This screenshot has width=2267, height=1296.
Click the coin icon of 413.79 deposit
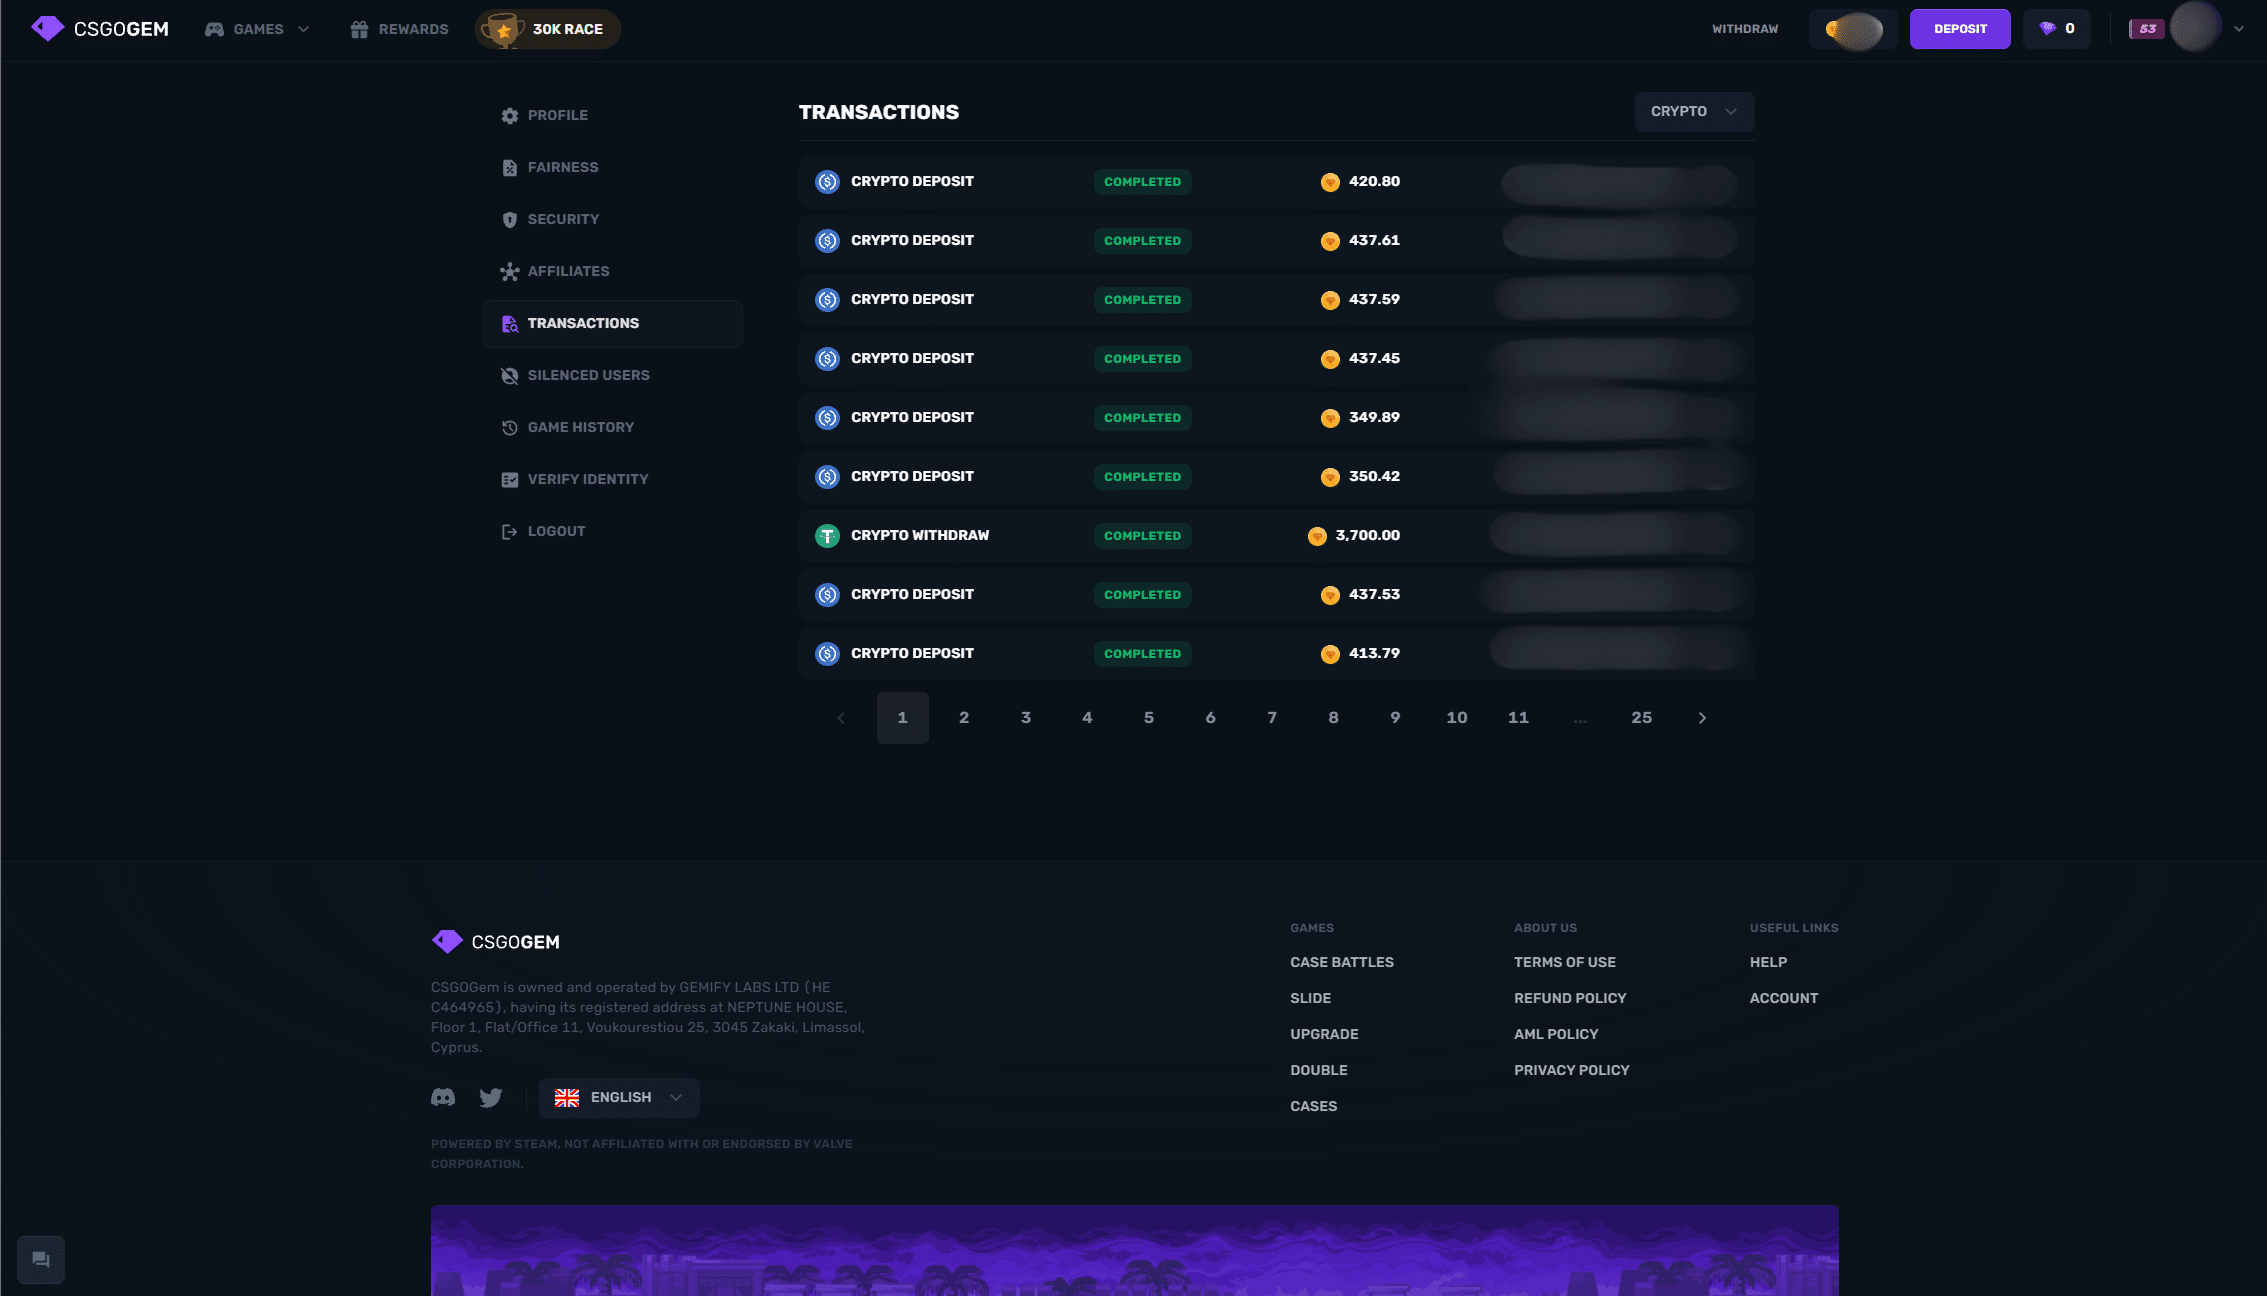1330,654
